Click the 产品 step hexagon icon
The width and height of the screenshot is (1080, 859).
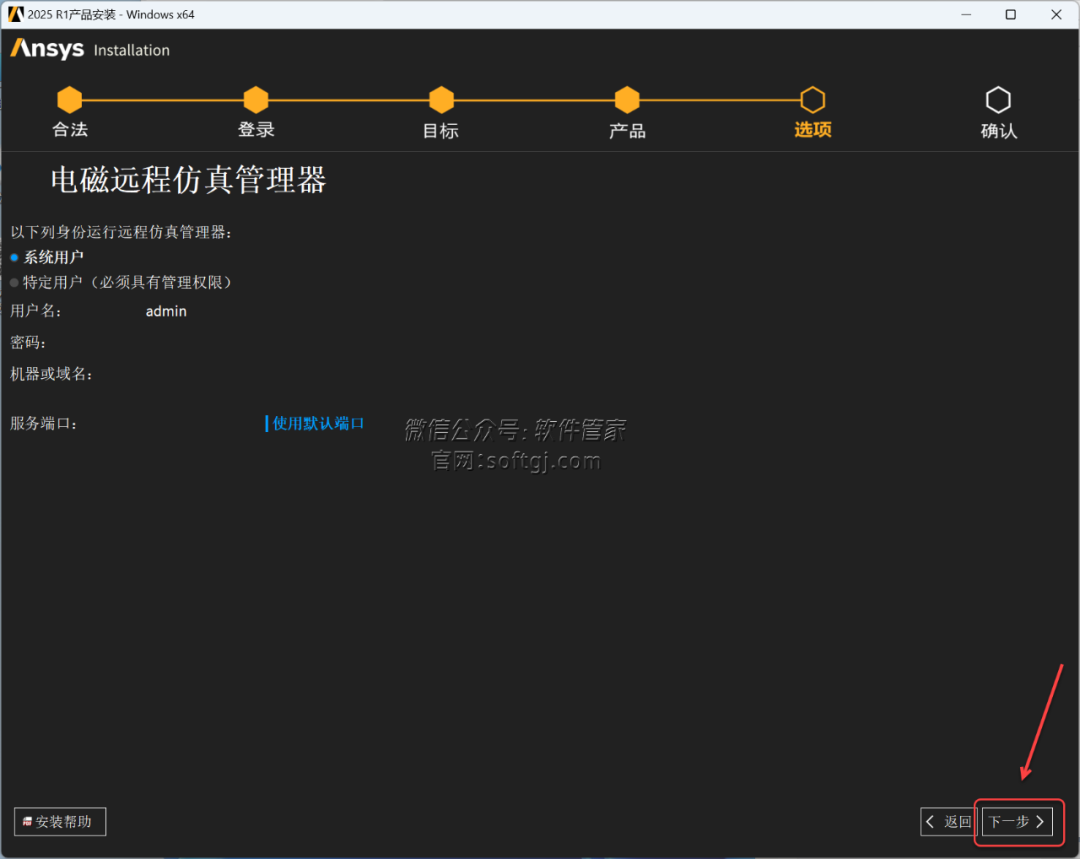(627, 100)
